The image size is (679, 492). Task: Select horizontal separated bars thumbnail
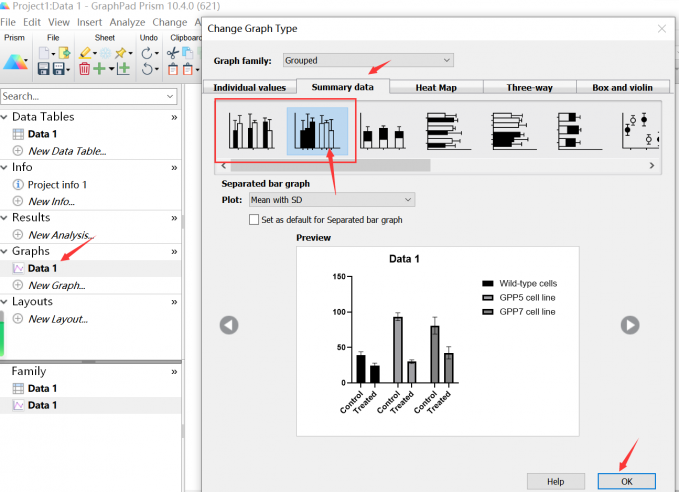pyautogui.click(x=514, y=131)
